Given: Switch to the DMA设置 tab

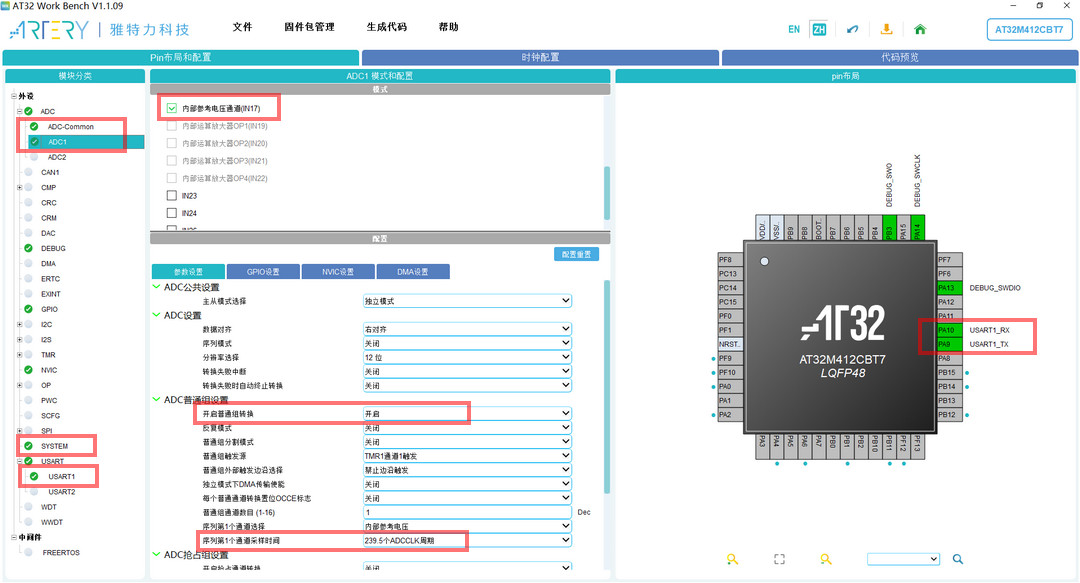Looking at the screenshot, I should point(413,272).
